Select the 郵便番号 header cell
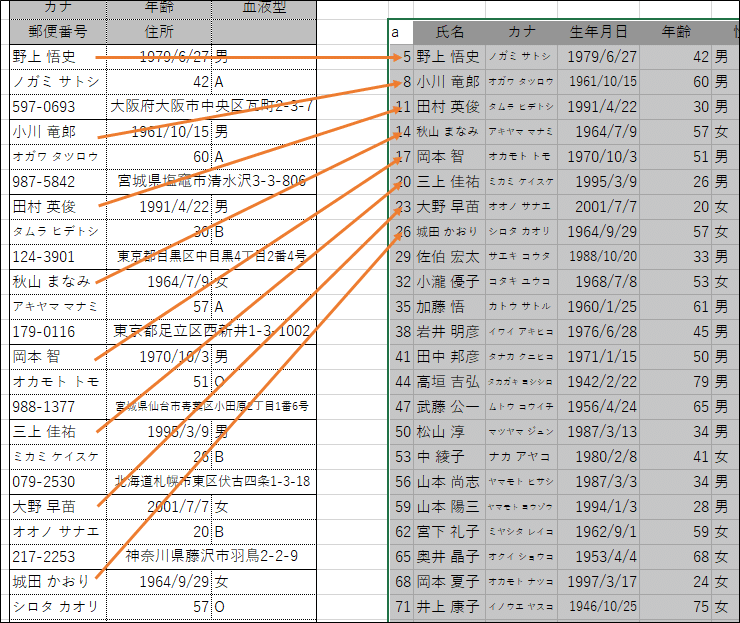 [x=58, y=32]
